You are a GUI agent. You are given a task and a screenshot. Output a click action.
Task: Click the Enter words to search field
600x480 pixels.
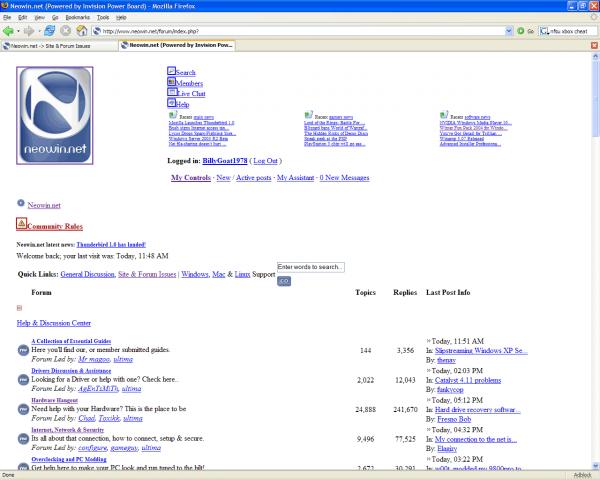pyautogui.click(x=310, y=267)
